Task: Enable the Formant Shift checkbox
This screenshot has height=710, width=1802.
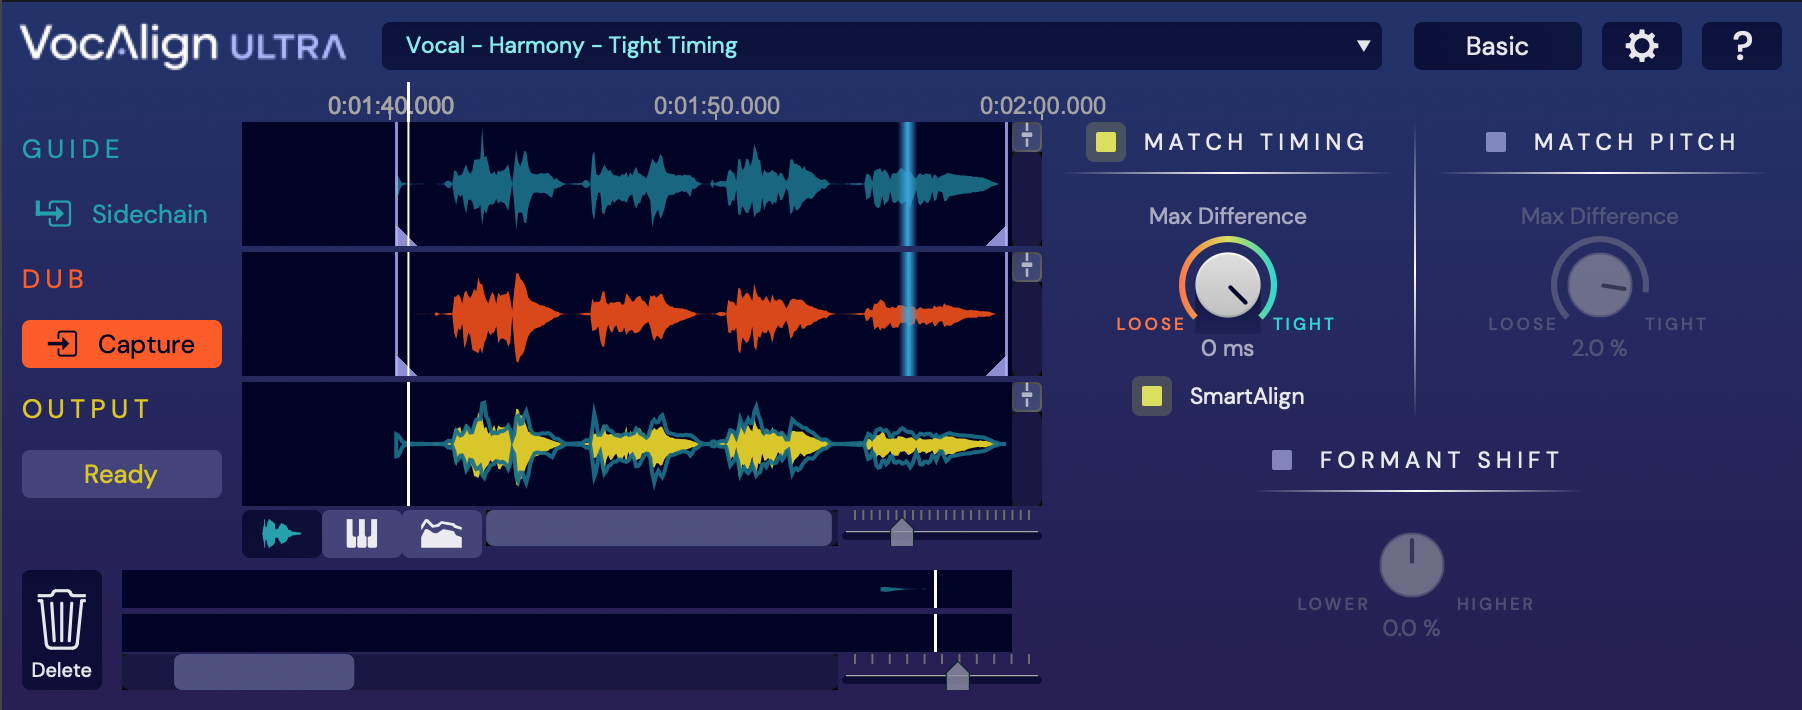Action: point(1282,460)
